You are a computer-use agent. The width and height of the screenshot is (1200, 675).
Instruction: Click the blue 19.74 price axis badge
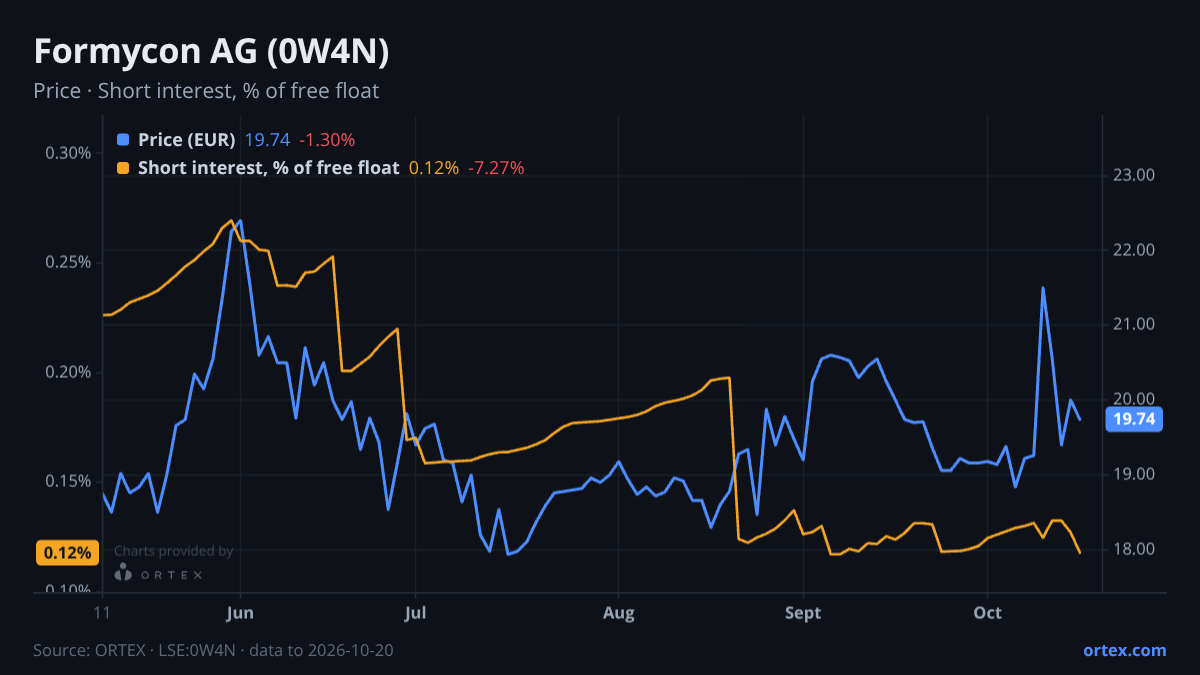pos(1133,420)
